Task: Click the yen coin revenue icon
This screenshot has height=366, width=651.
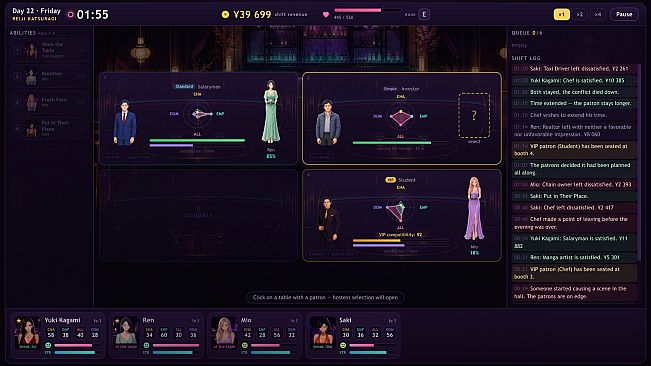Action: [225, 15]
